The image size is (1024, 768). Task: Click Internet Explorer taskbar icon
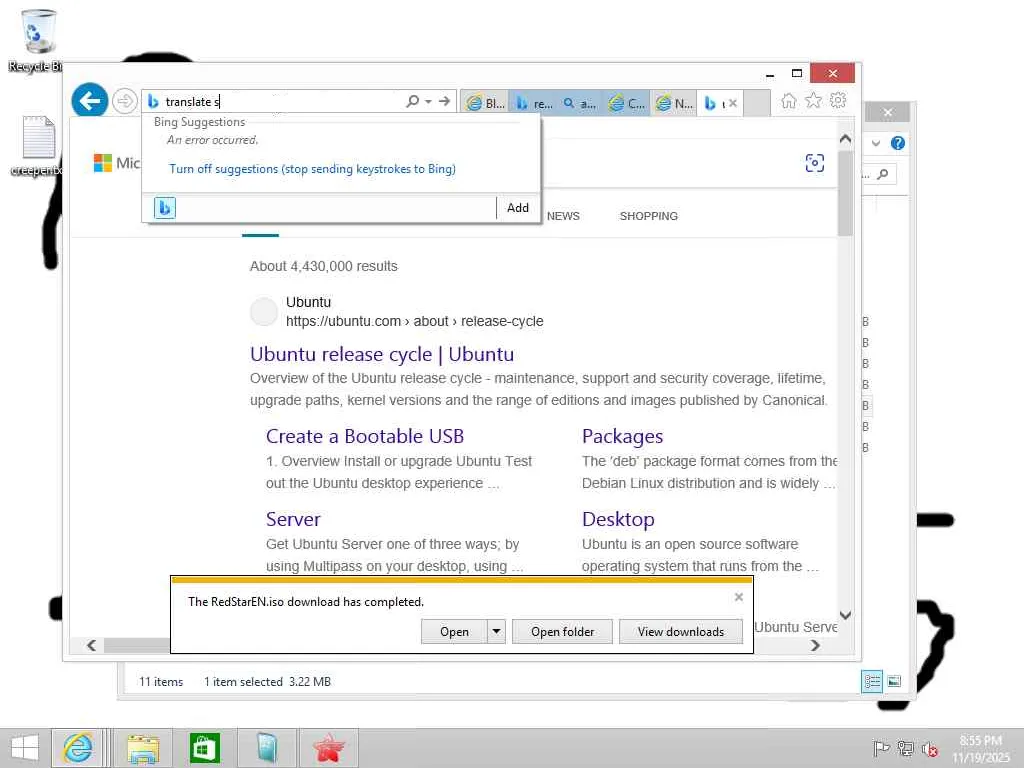(77, 748)
